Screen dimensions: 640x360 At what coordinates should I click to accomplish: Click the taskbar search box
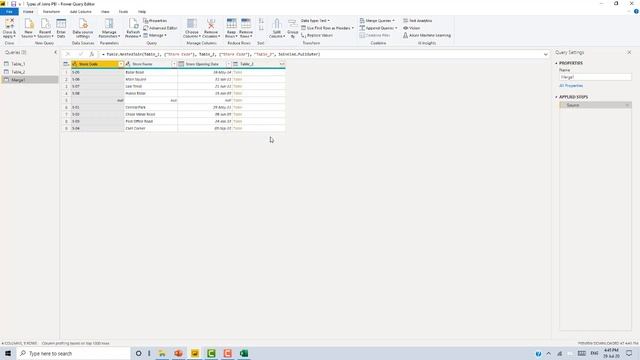coord(73,353)
